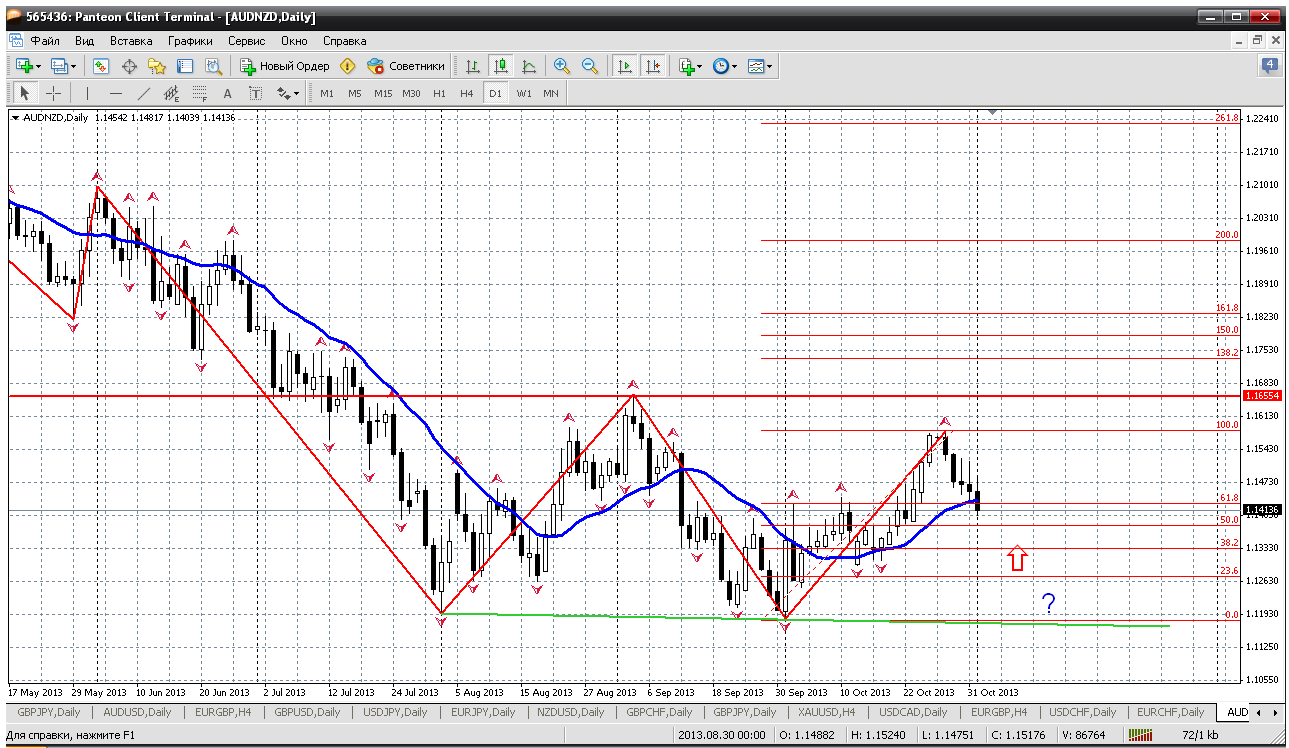
Task: Click the chart shift triangle marker
Action: tap(991, 113)
